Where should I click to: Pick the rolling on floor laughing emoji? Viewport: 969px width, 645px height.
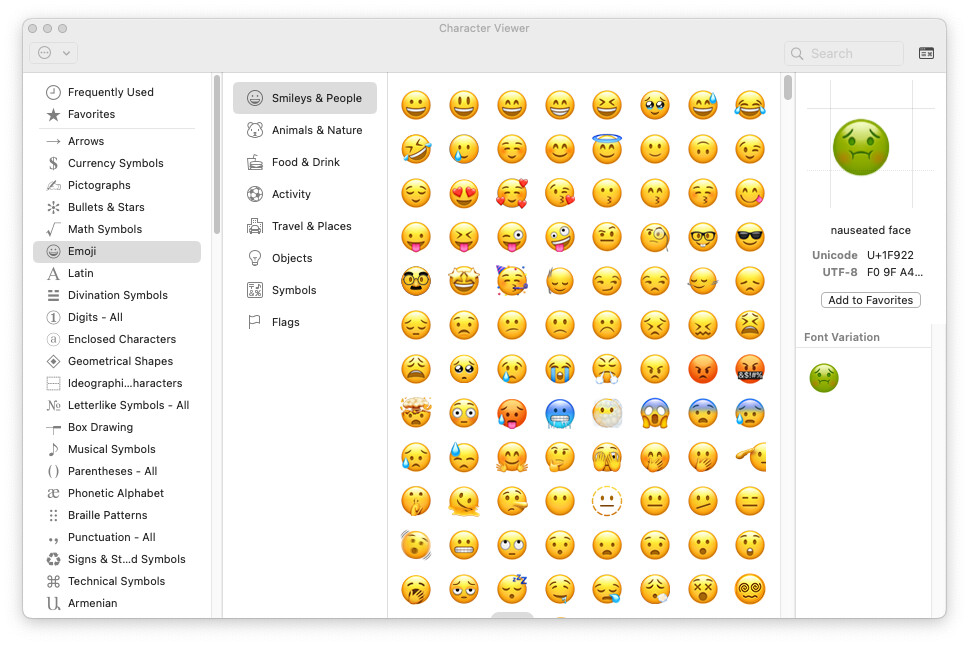point(415,149)
